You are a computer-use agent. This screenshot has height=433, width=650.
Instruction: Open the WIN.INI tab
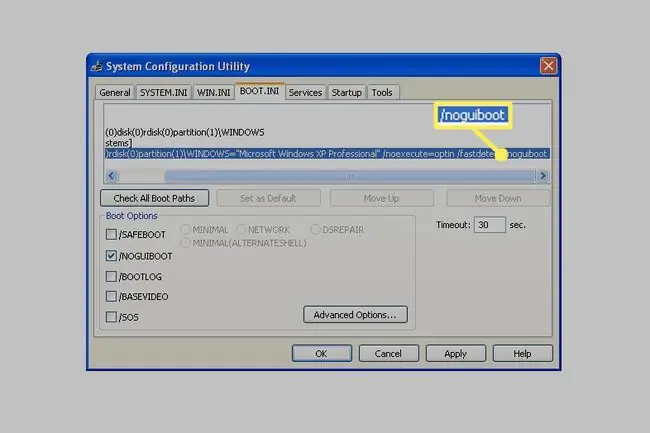213,92
